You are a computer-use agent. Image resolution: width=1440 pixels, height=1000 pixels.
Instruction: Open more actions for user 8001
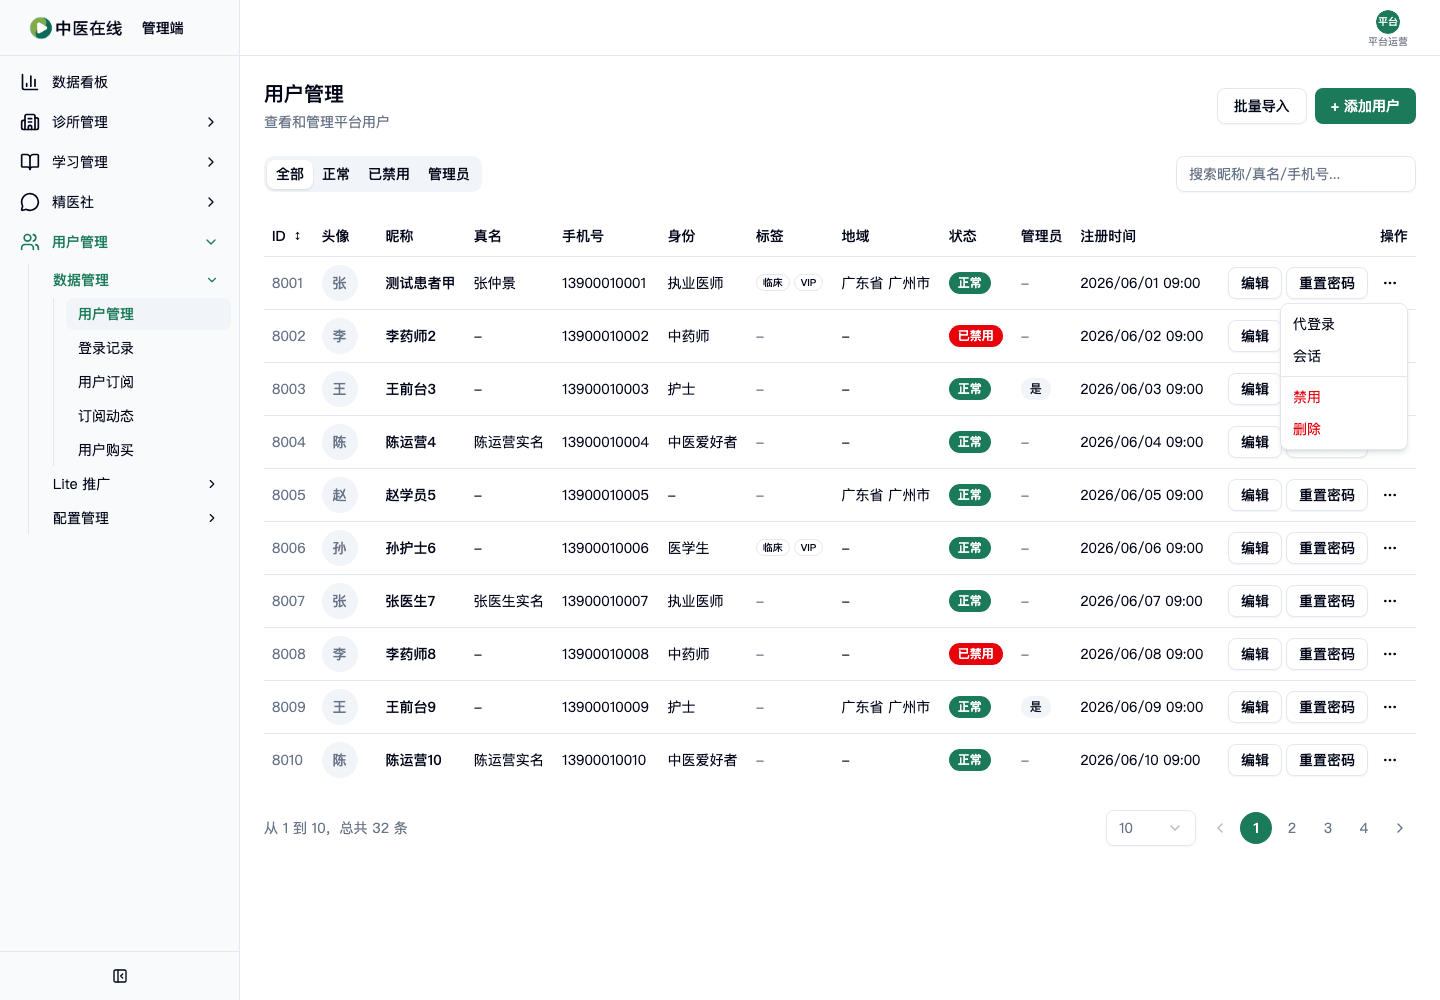(x=1390, y=283)
